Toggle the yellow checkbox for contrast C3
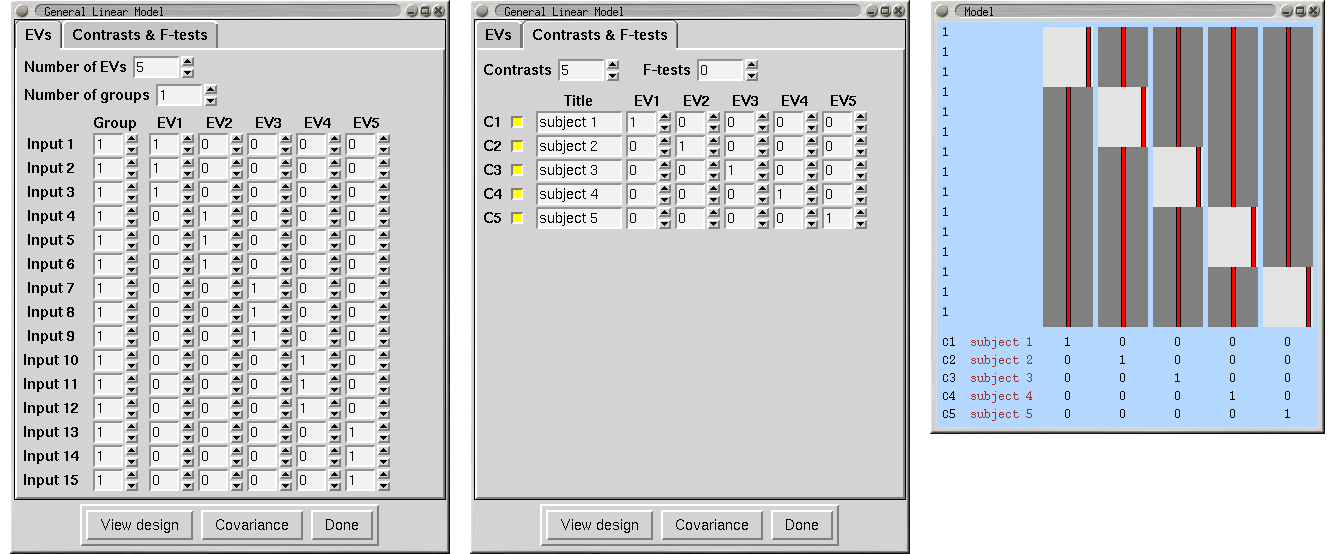 click(x=517, y=170)
